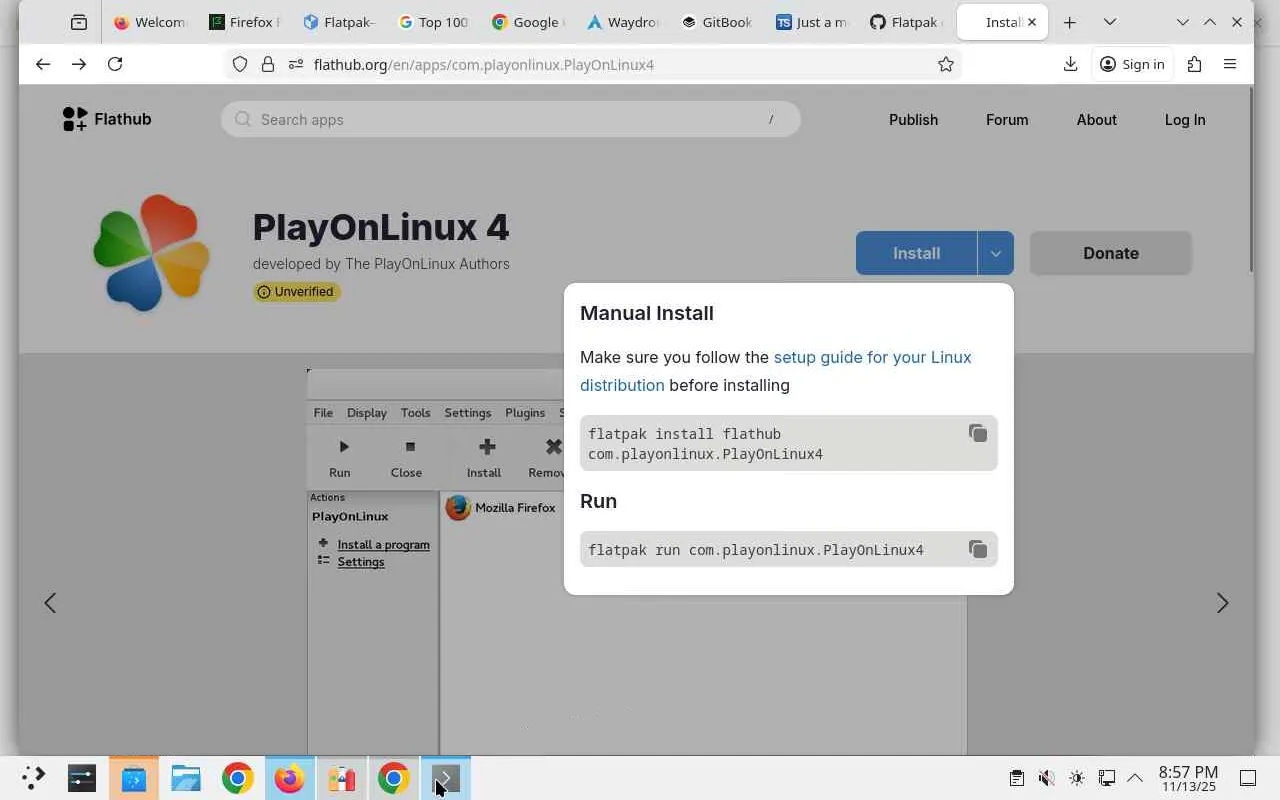Viewport: 1280px width, 800px height.
Task: Switch to the GitHub Flatpak tab
Action: pyautogui.click(x=906, y=22)
